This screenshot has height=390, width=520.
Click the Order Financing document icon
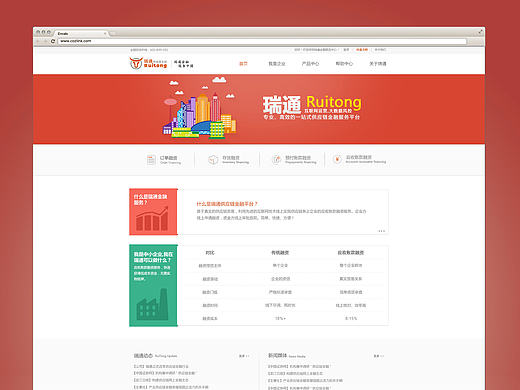[x=151, y=160]
